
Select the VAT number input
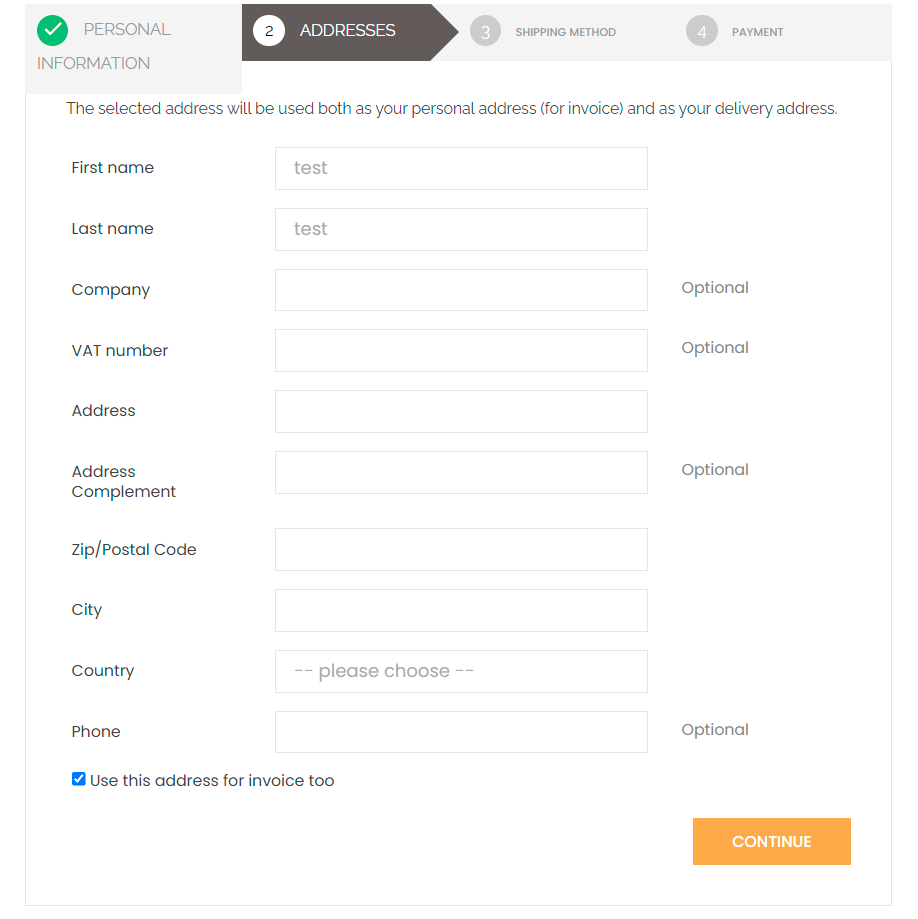pos(461,351)
